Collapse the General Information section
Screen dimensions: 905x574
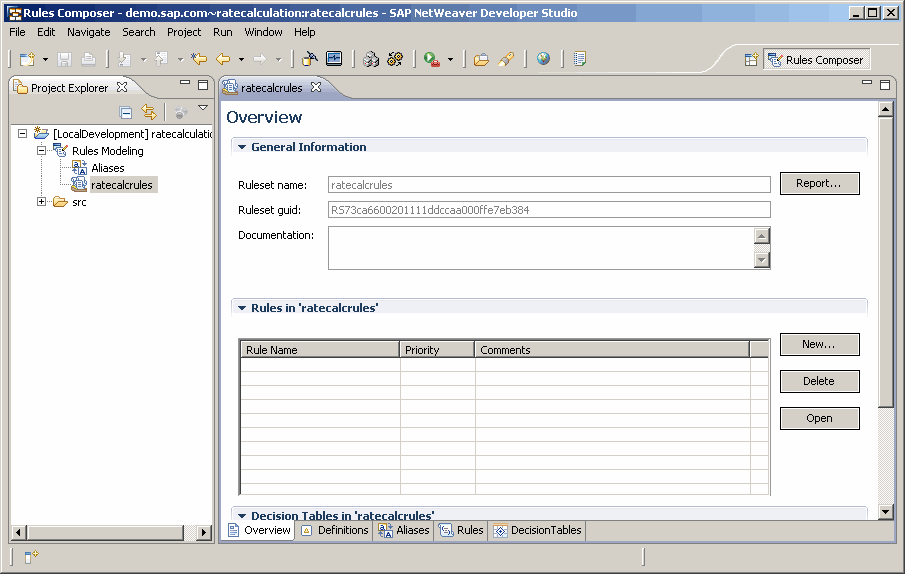tap(242, 148)
